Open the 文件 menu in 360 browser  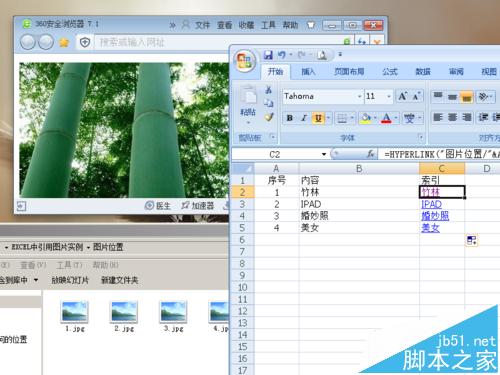(202, 25)
